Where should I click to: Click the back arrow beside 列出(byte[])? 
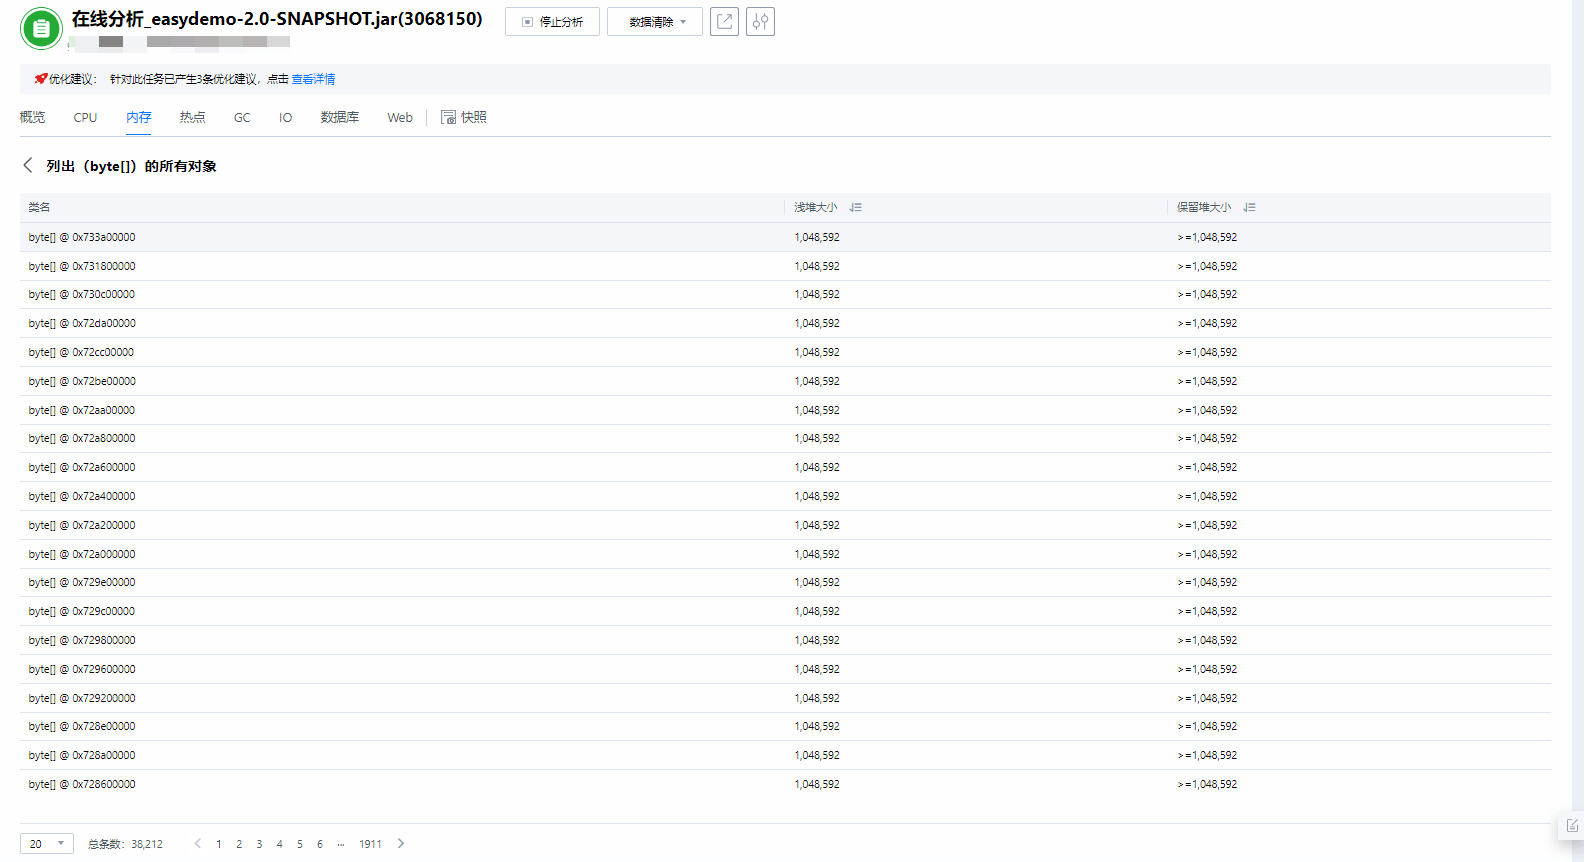[x=28, y=166]
